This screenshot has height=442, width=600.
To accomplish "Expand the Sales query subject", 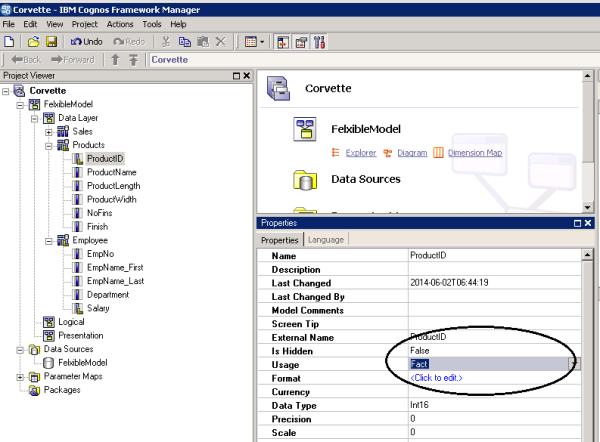I will click(49, 132).
